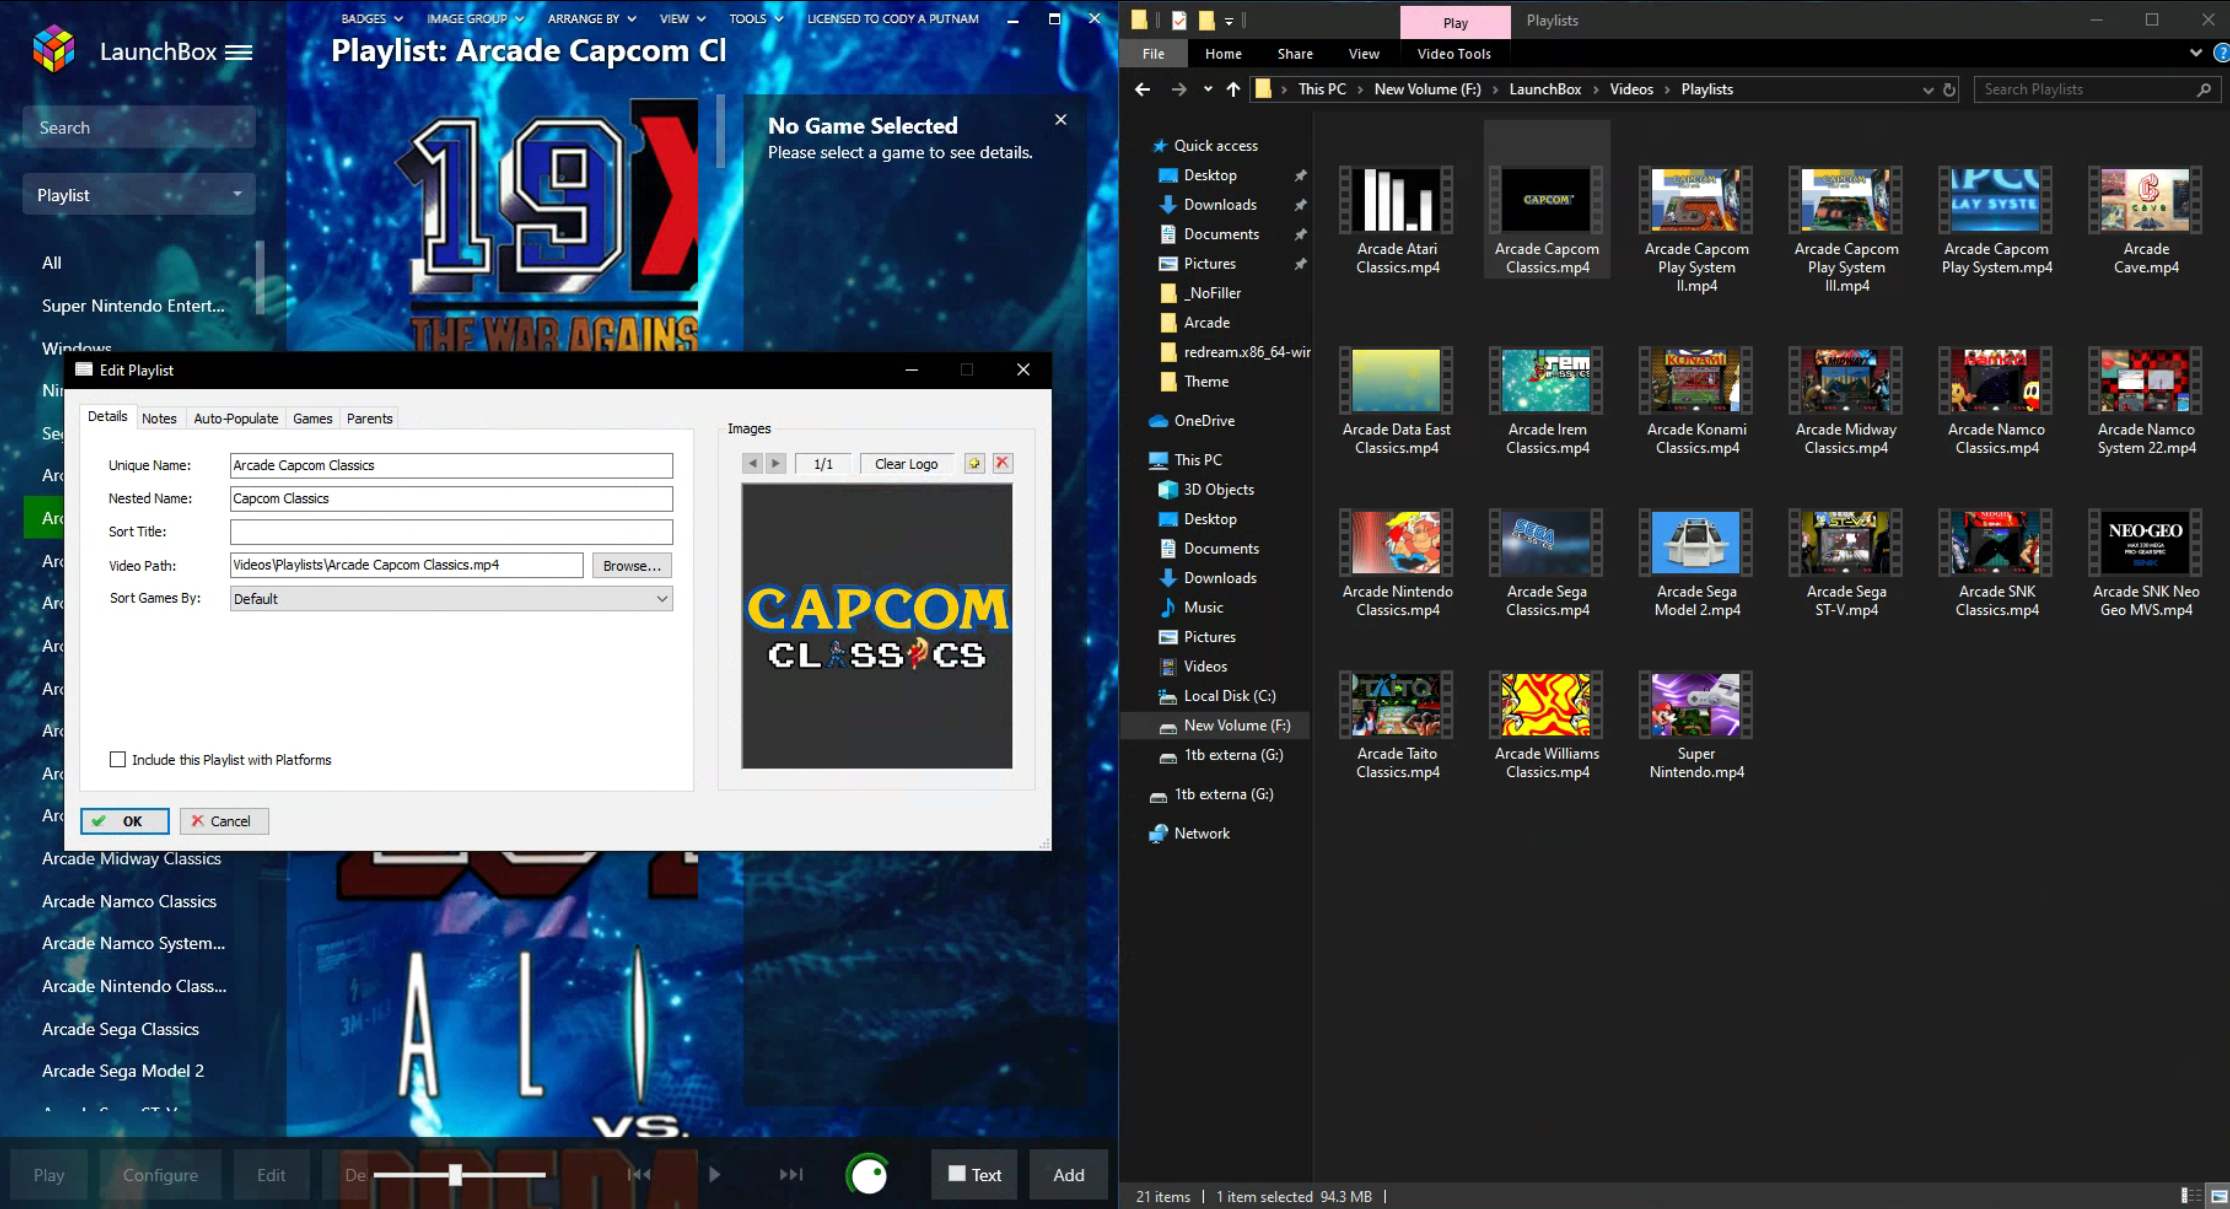Click the previous image arrow
The height and width of the screenshot is (1209, 2230).
(752, 463)
